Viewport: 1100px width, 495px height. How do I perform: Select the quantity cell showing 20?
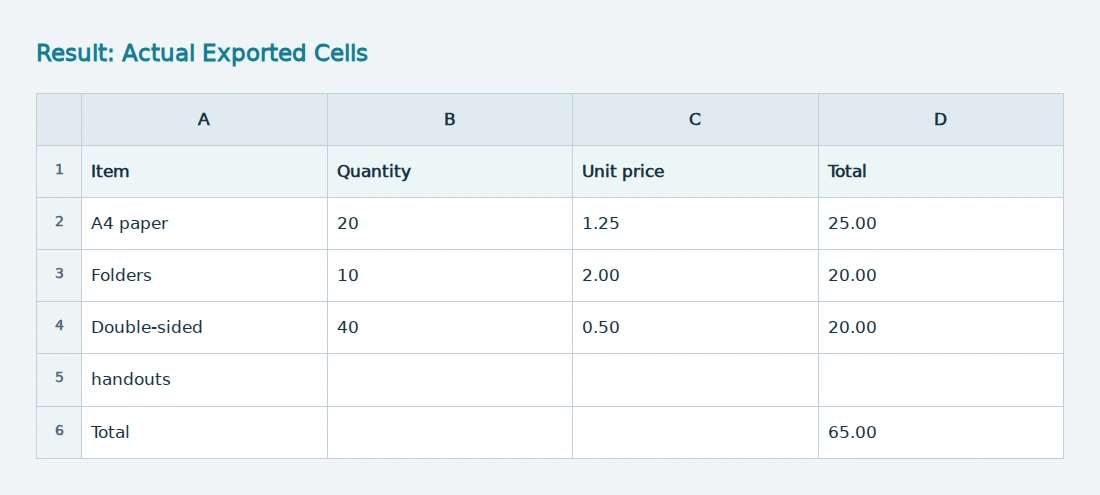[450, 223]
